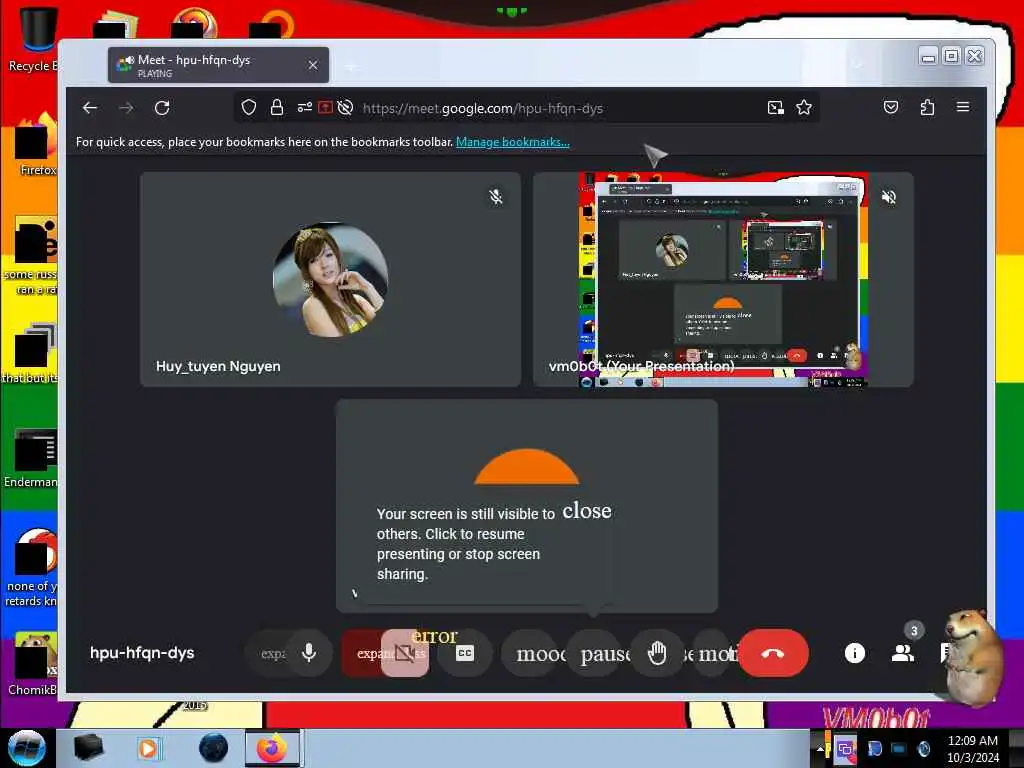The height and width of the screenshot is (768, 1024).
Task: Click the taskbar clock 12:09 AM
Action: point(973,749)
